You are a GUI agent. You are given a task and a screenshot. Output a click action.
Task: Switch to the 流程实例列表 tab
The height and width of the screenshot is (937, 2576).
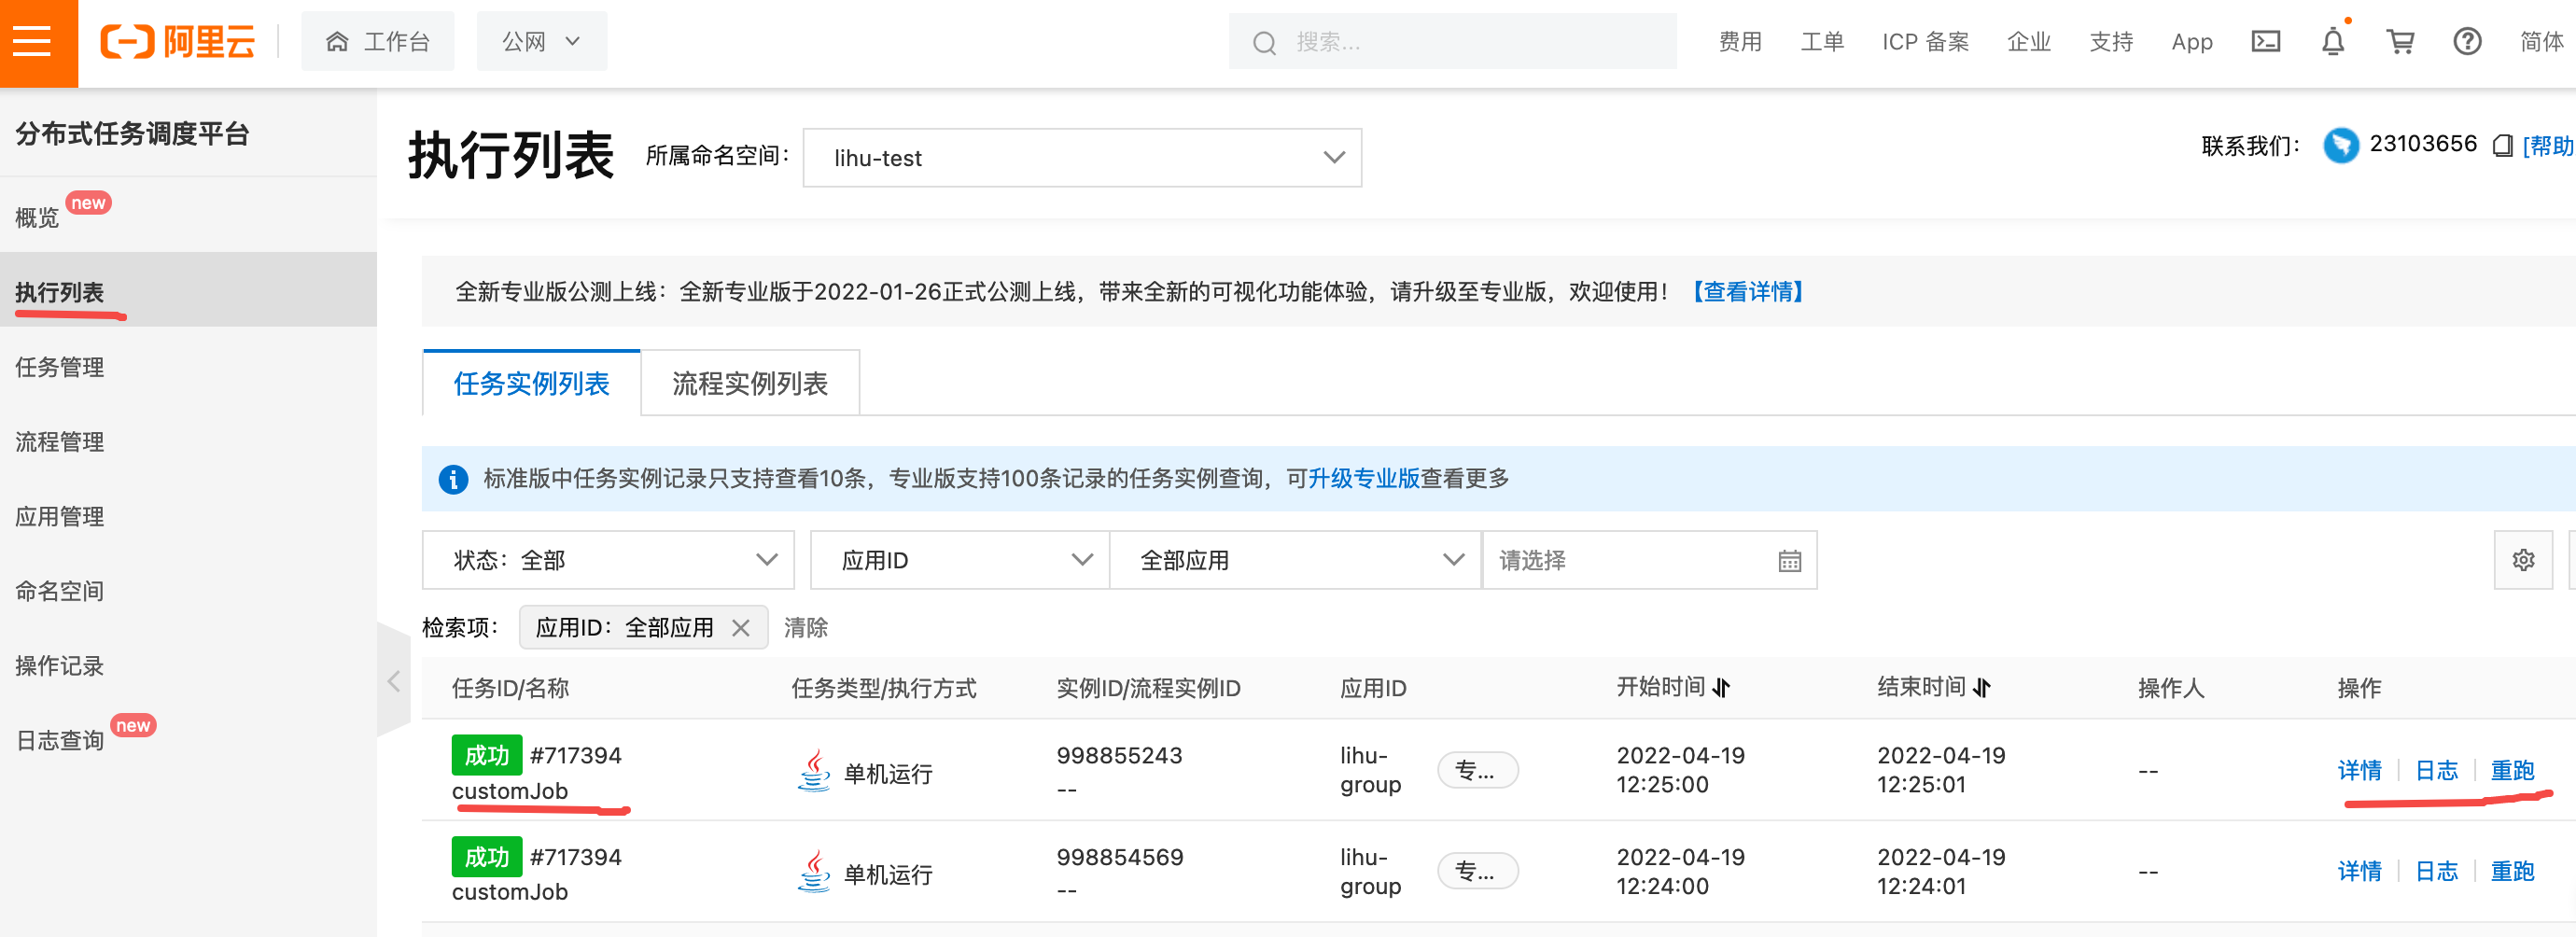point(750,383)
